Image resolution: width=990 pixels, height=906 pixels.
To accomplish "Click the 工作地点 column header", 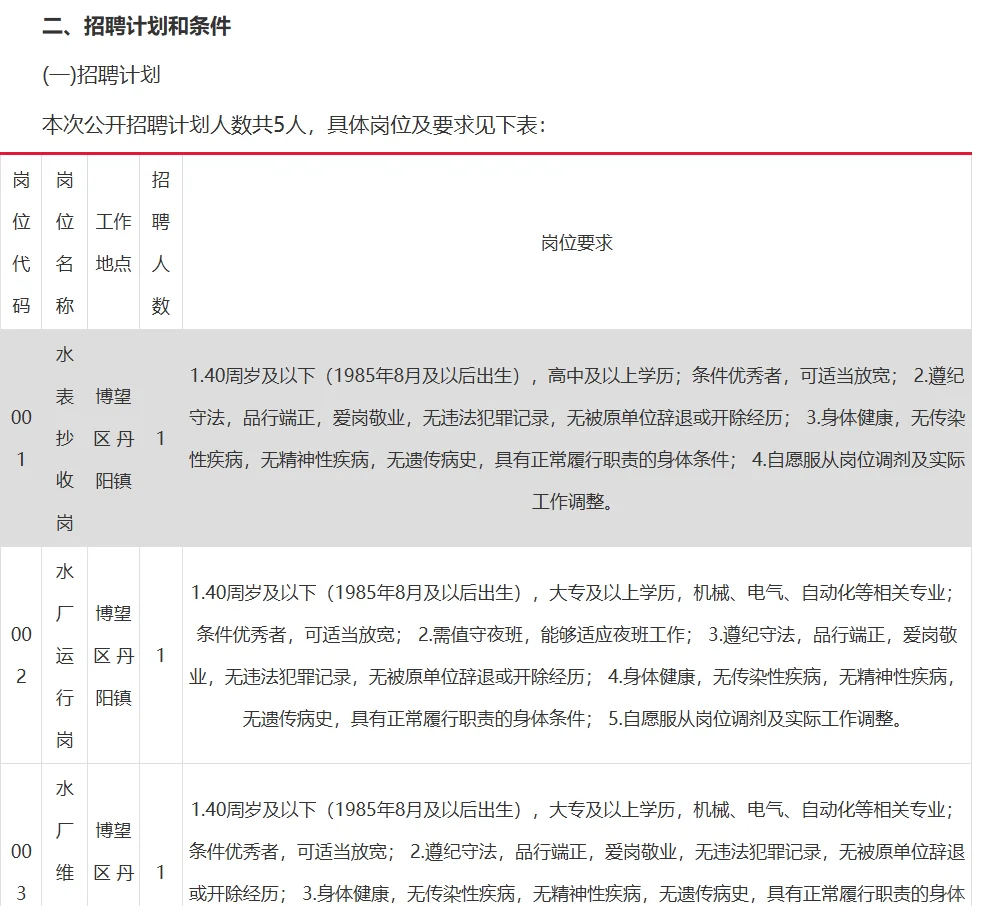I will coord(112,242).
